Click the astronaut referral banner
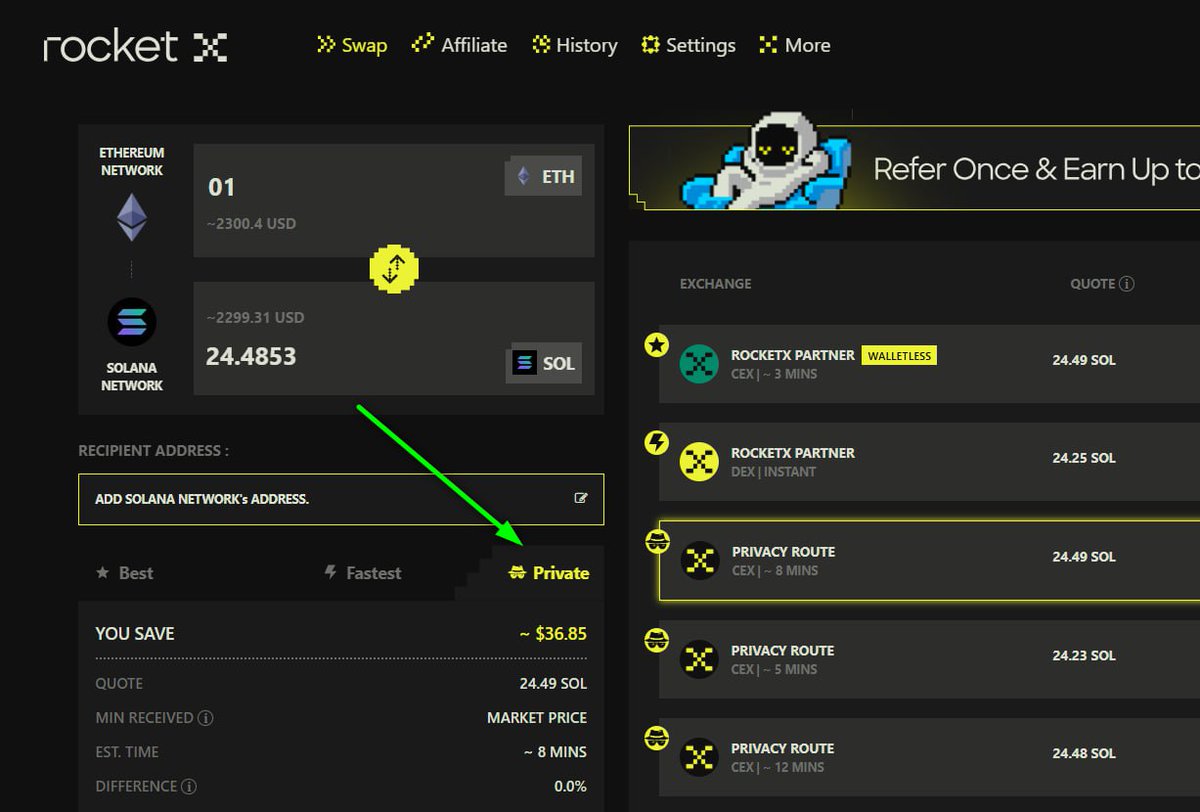 point(914,167)
